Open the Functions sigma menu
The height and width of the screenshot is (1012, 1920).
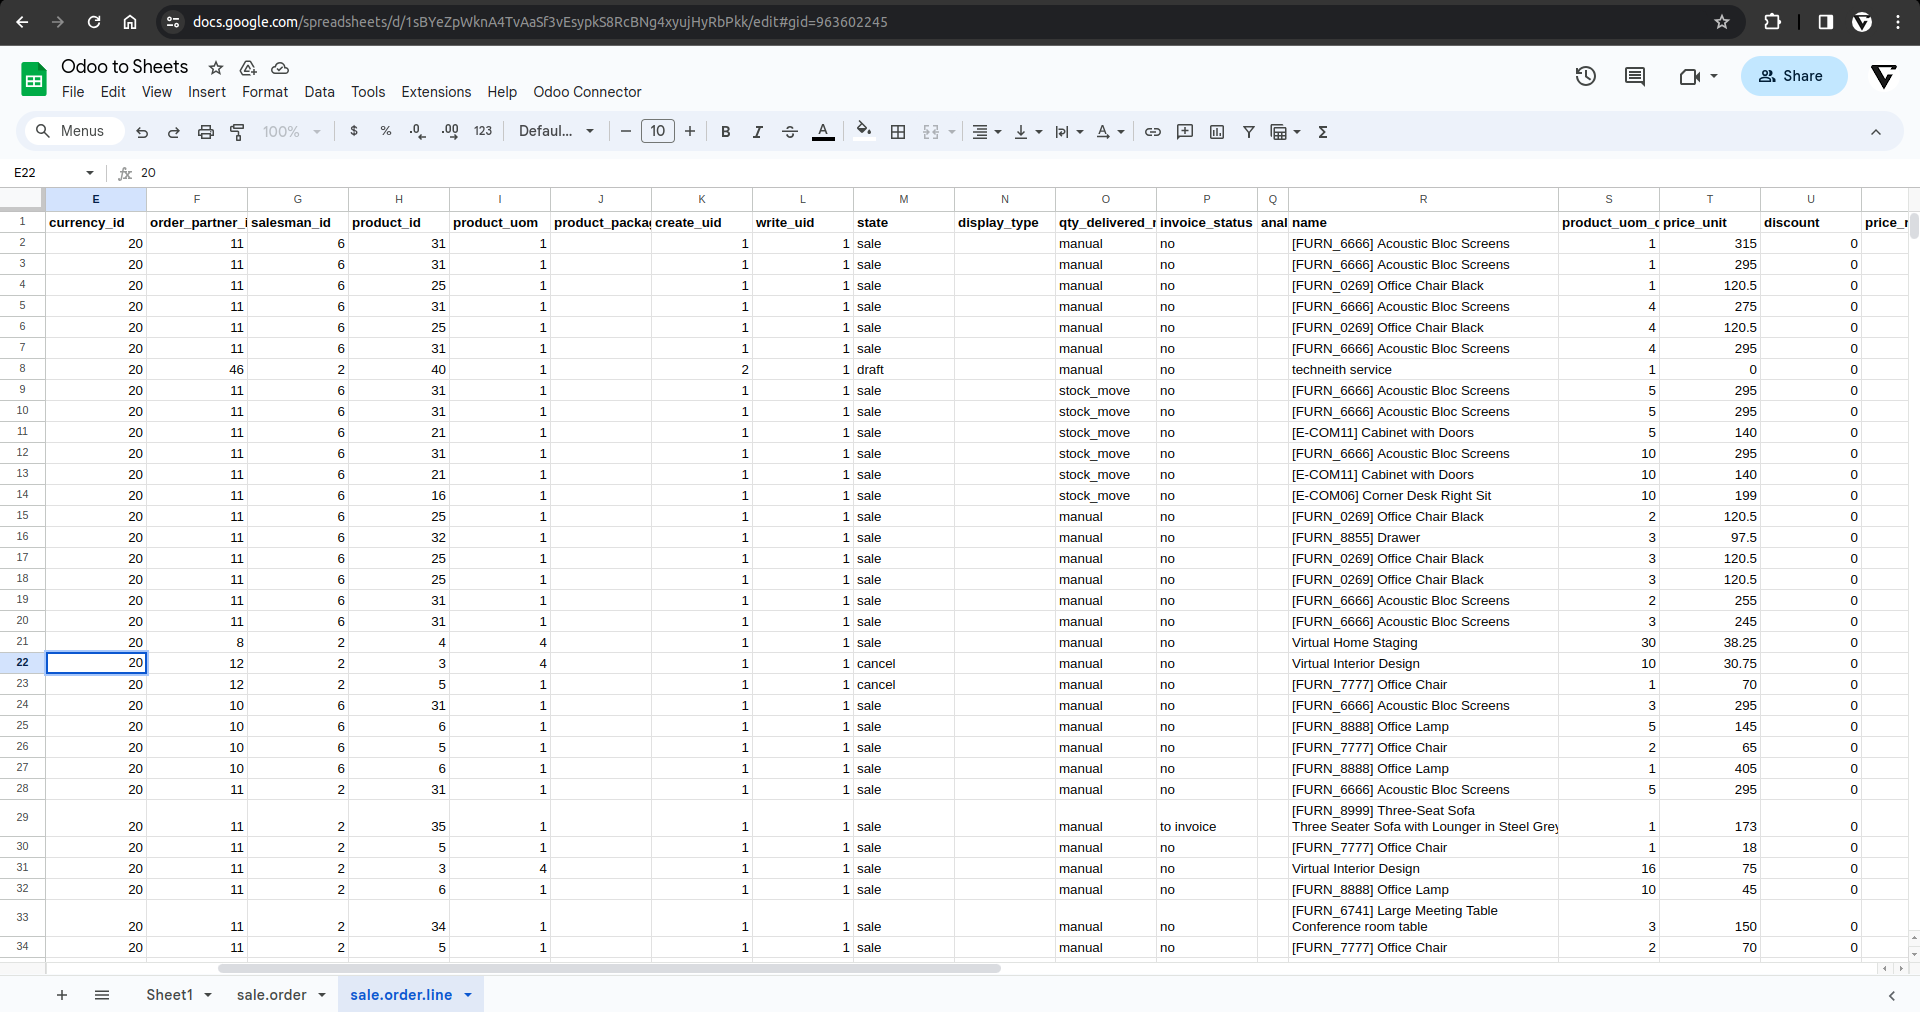click(x=1322, y=131)
